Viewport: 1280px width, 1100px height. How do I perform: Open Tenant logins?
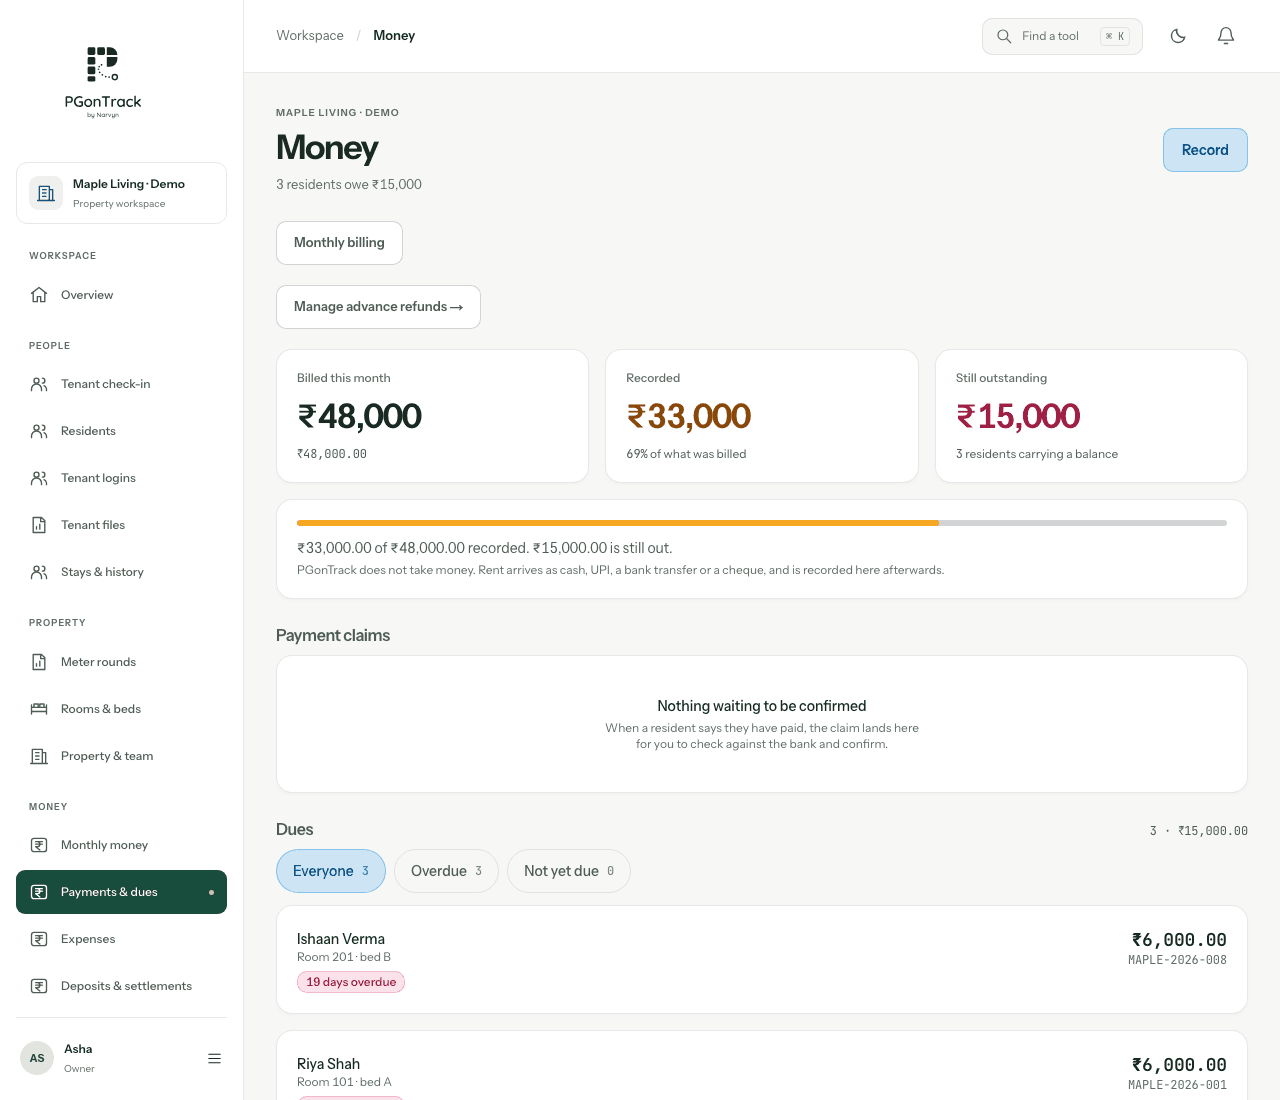(x=121, y=478)
